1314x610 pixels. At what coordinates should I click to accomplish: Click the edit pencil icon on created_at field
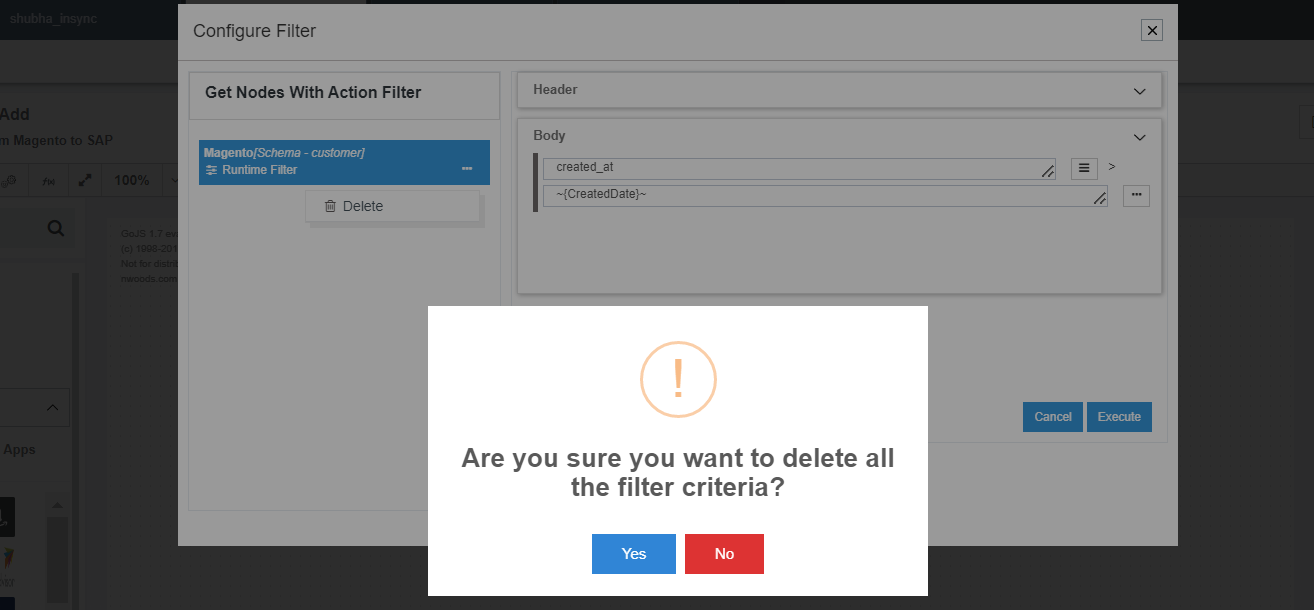(1047, 170)
